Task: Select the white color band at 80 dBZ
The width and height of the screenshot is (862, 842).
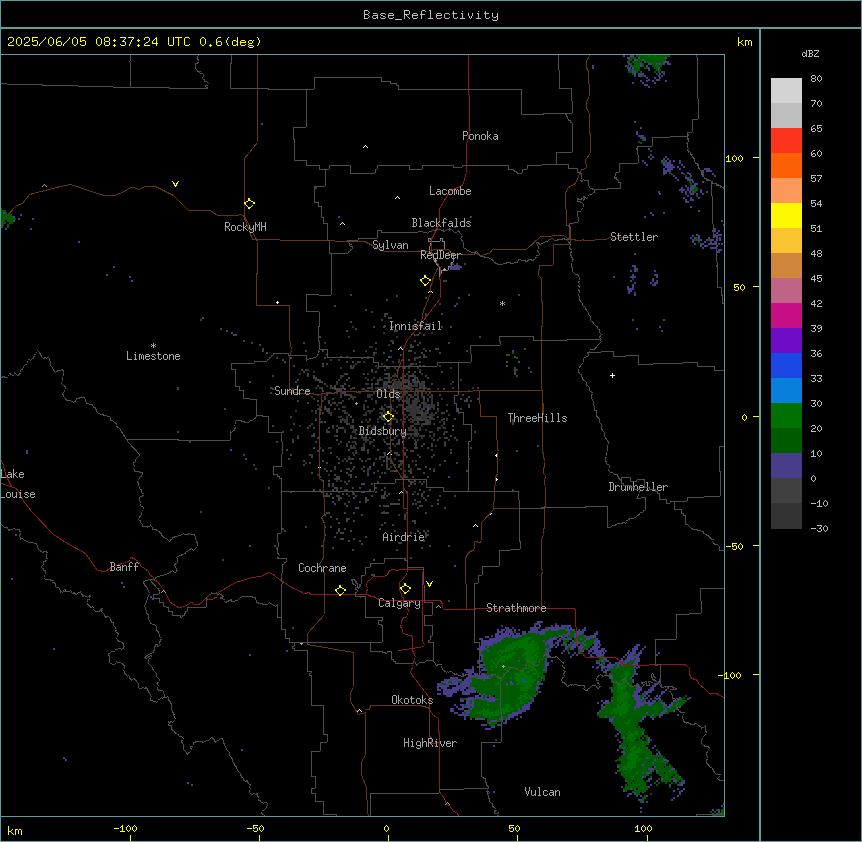Action: tap(786, 90)
